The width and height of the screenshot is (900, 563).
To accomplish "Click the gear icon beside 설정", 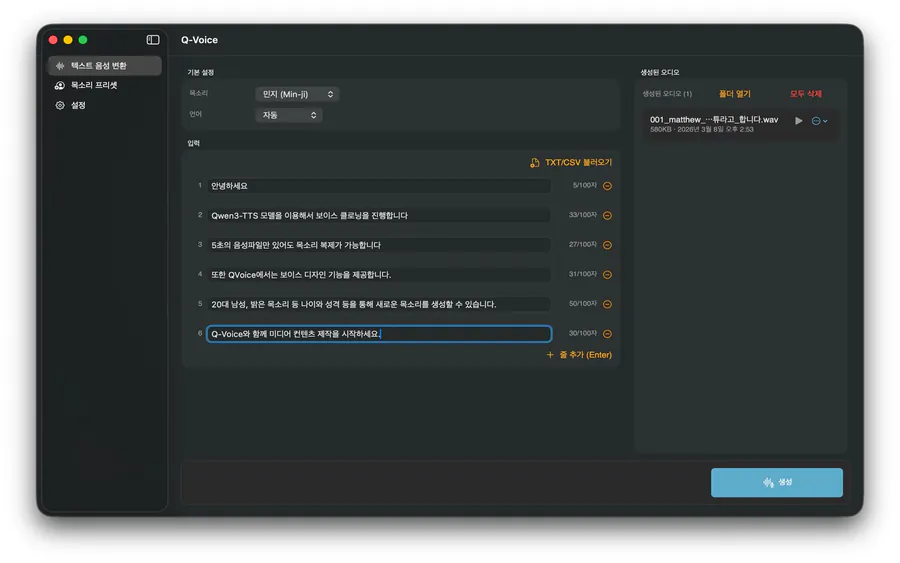I will point(60,105).
